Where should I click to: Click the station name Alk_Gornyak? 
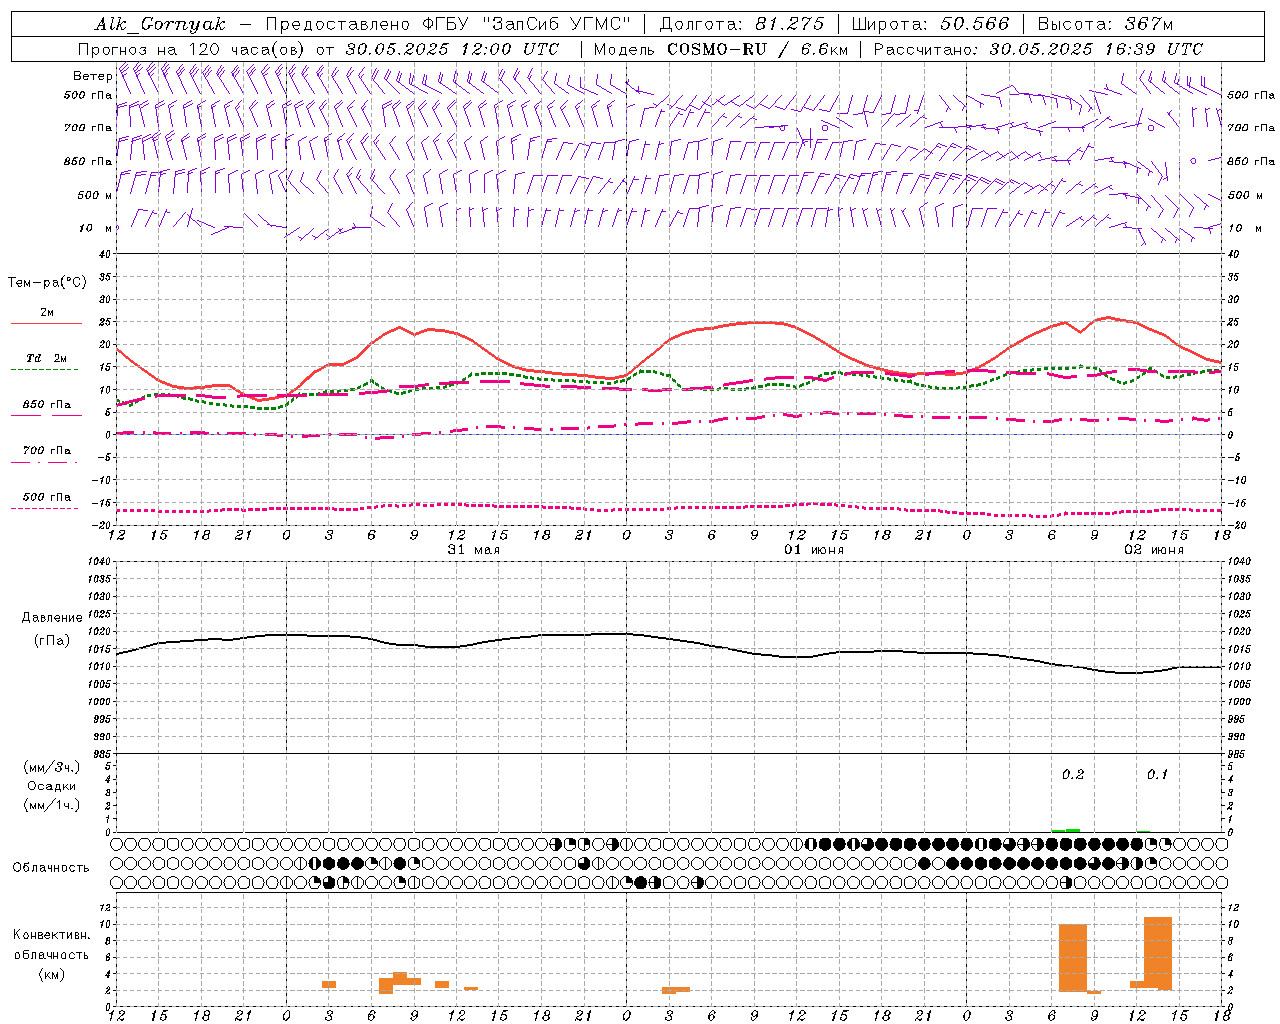pyautogui.click(x=160, y=24)
